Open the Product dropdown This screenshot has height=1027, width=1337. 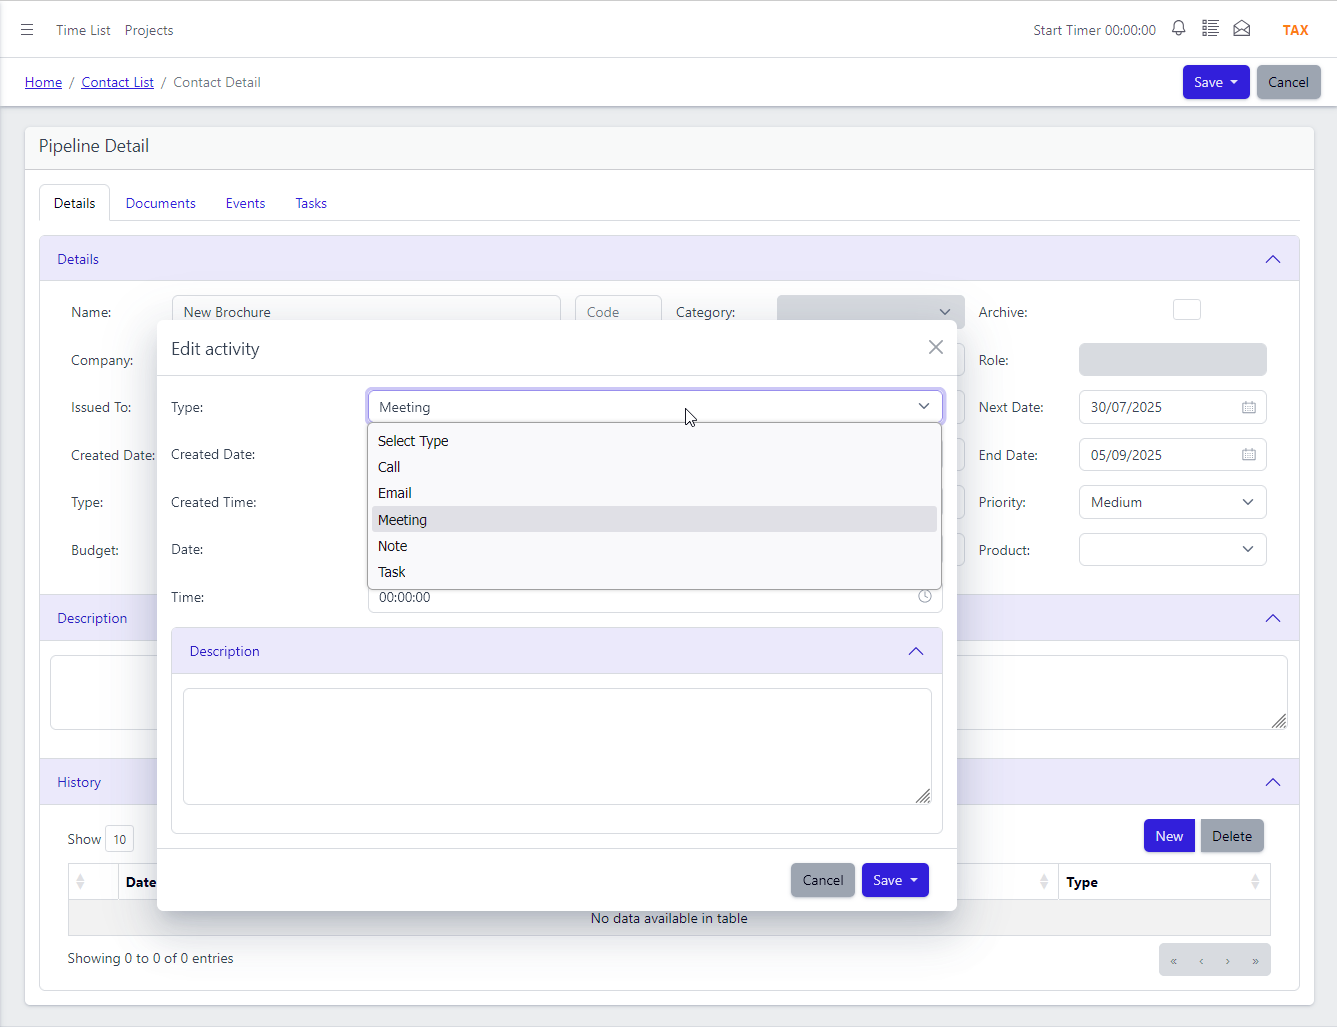point(1172,549)
